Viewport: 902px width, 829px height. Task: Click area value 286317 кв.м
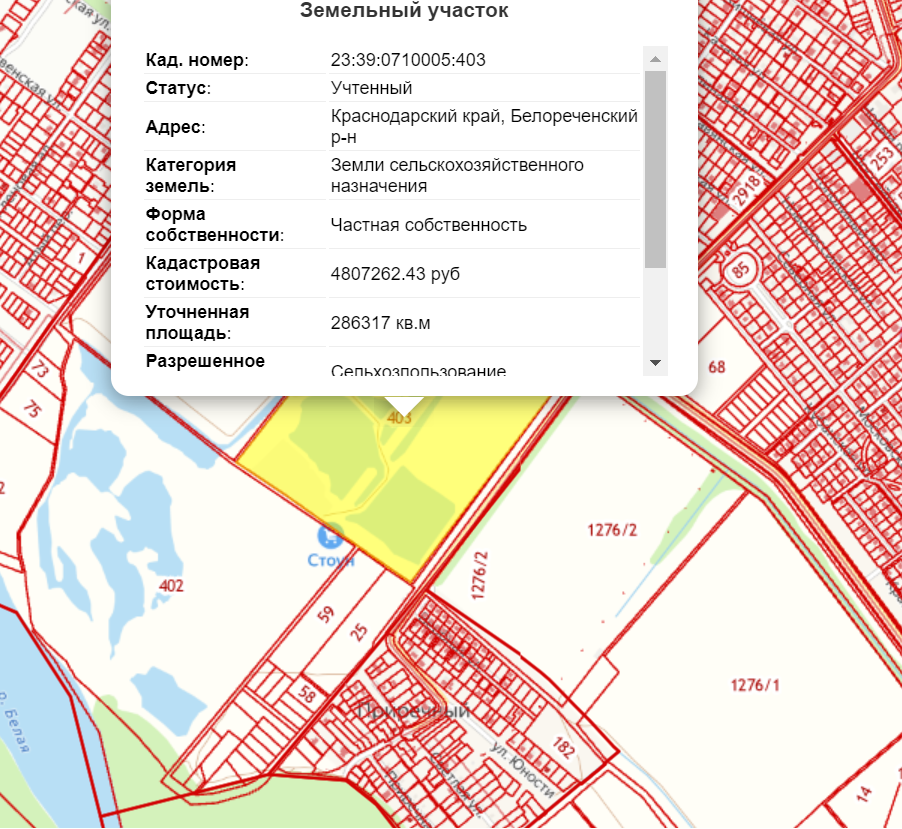380,323
